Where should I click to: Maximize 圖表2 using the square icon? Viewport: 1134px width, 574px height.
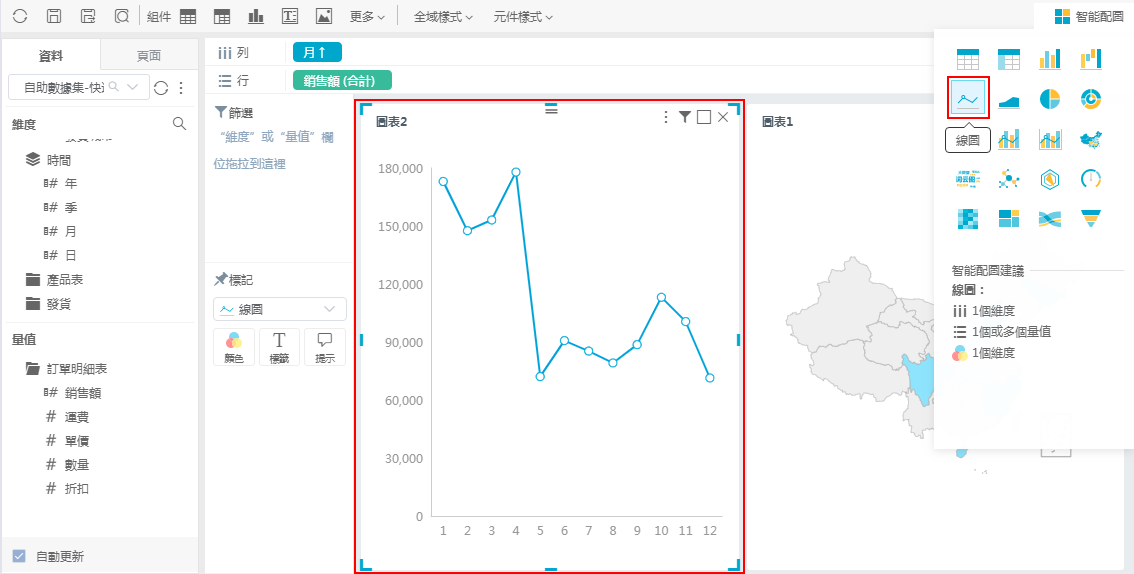pyautogui.click(x=704, y=117)
